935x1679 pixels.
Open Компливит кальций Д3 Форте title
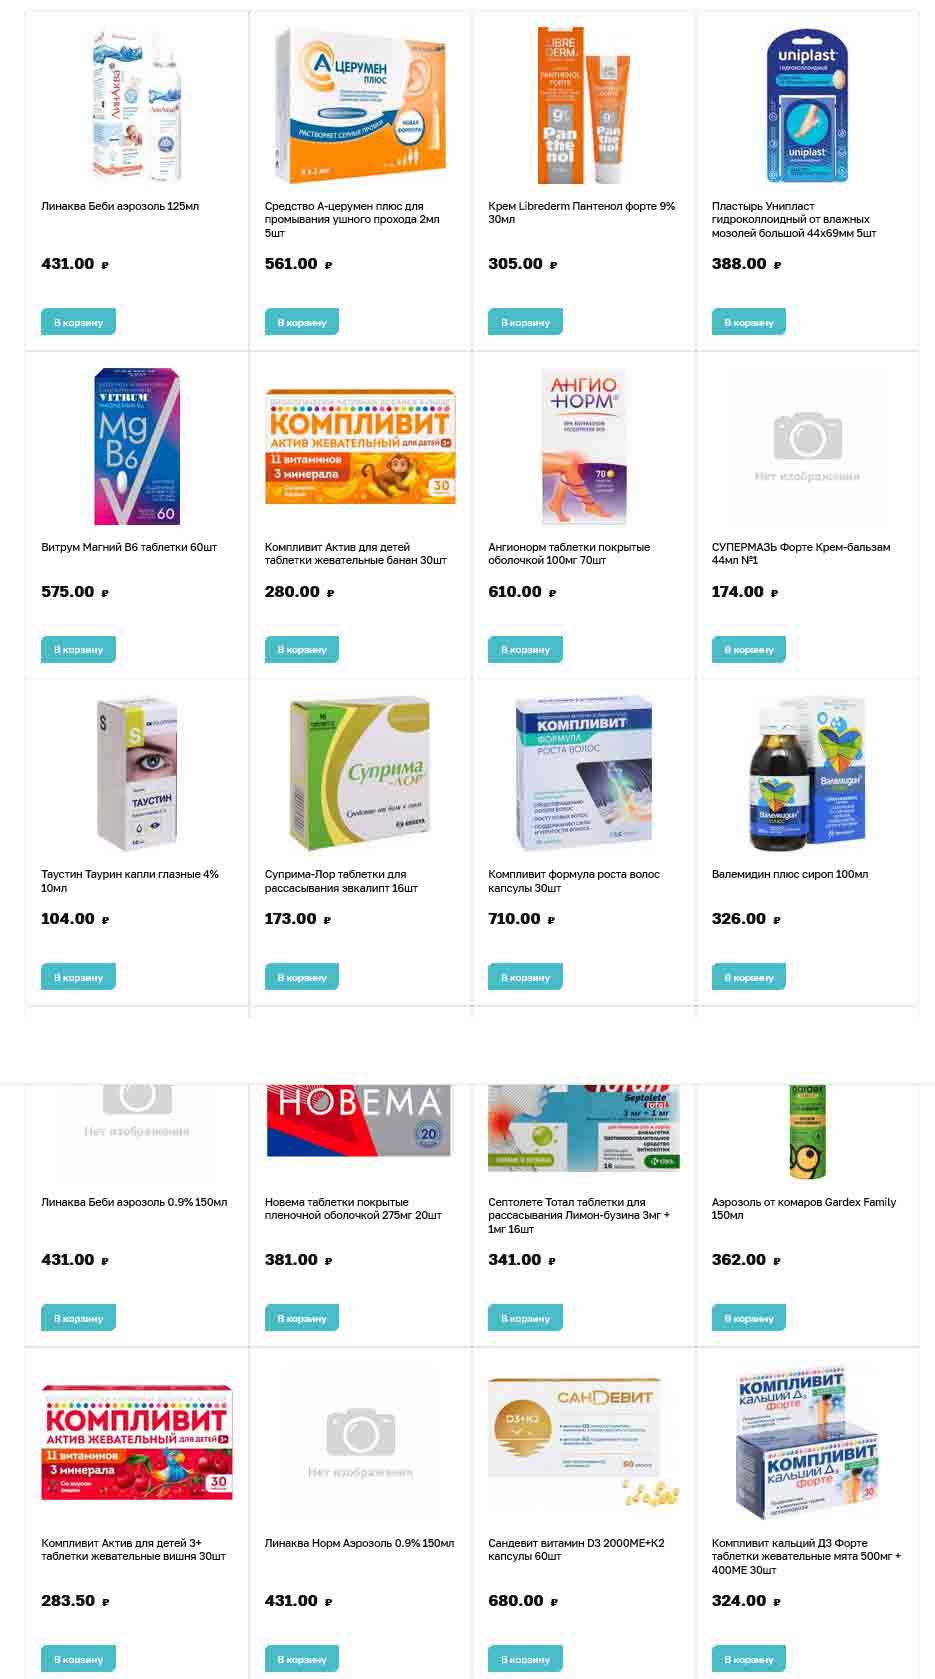pos(806,1556)
